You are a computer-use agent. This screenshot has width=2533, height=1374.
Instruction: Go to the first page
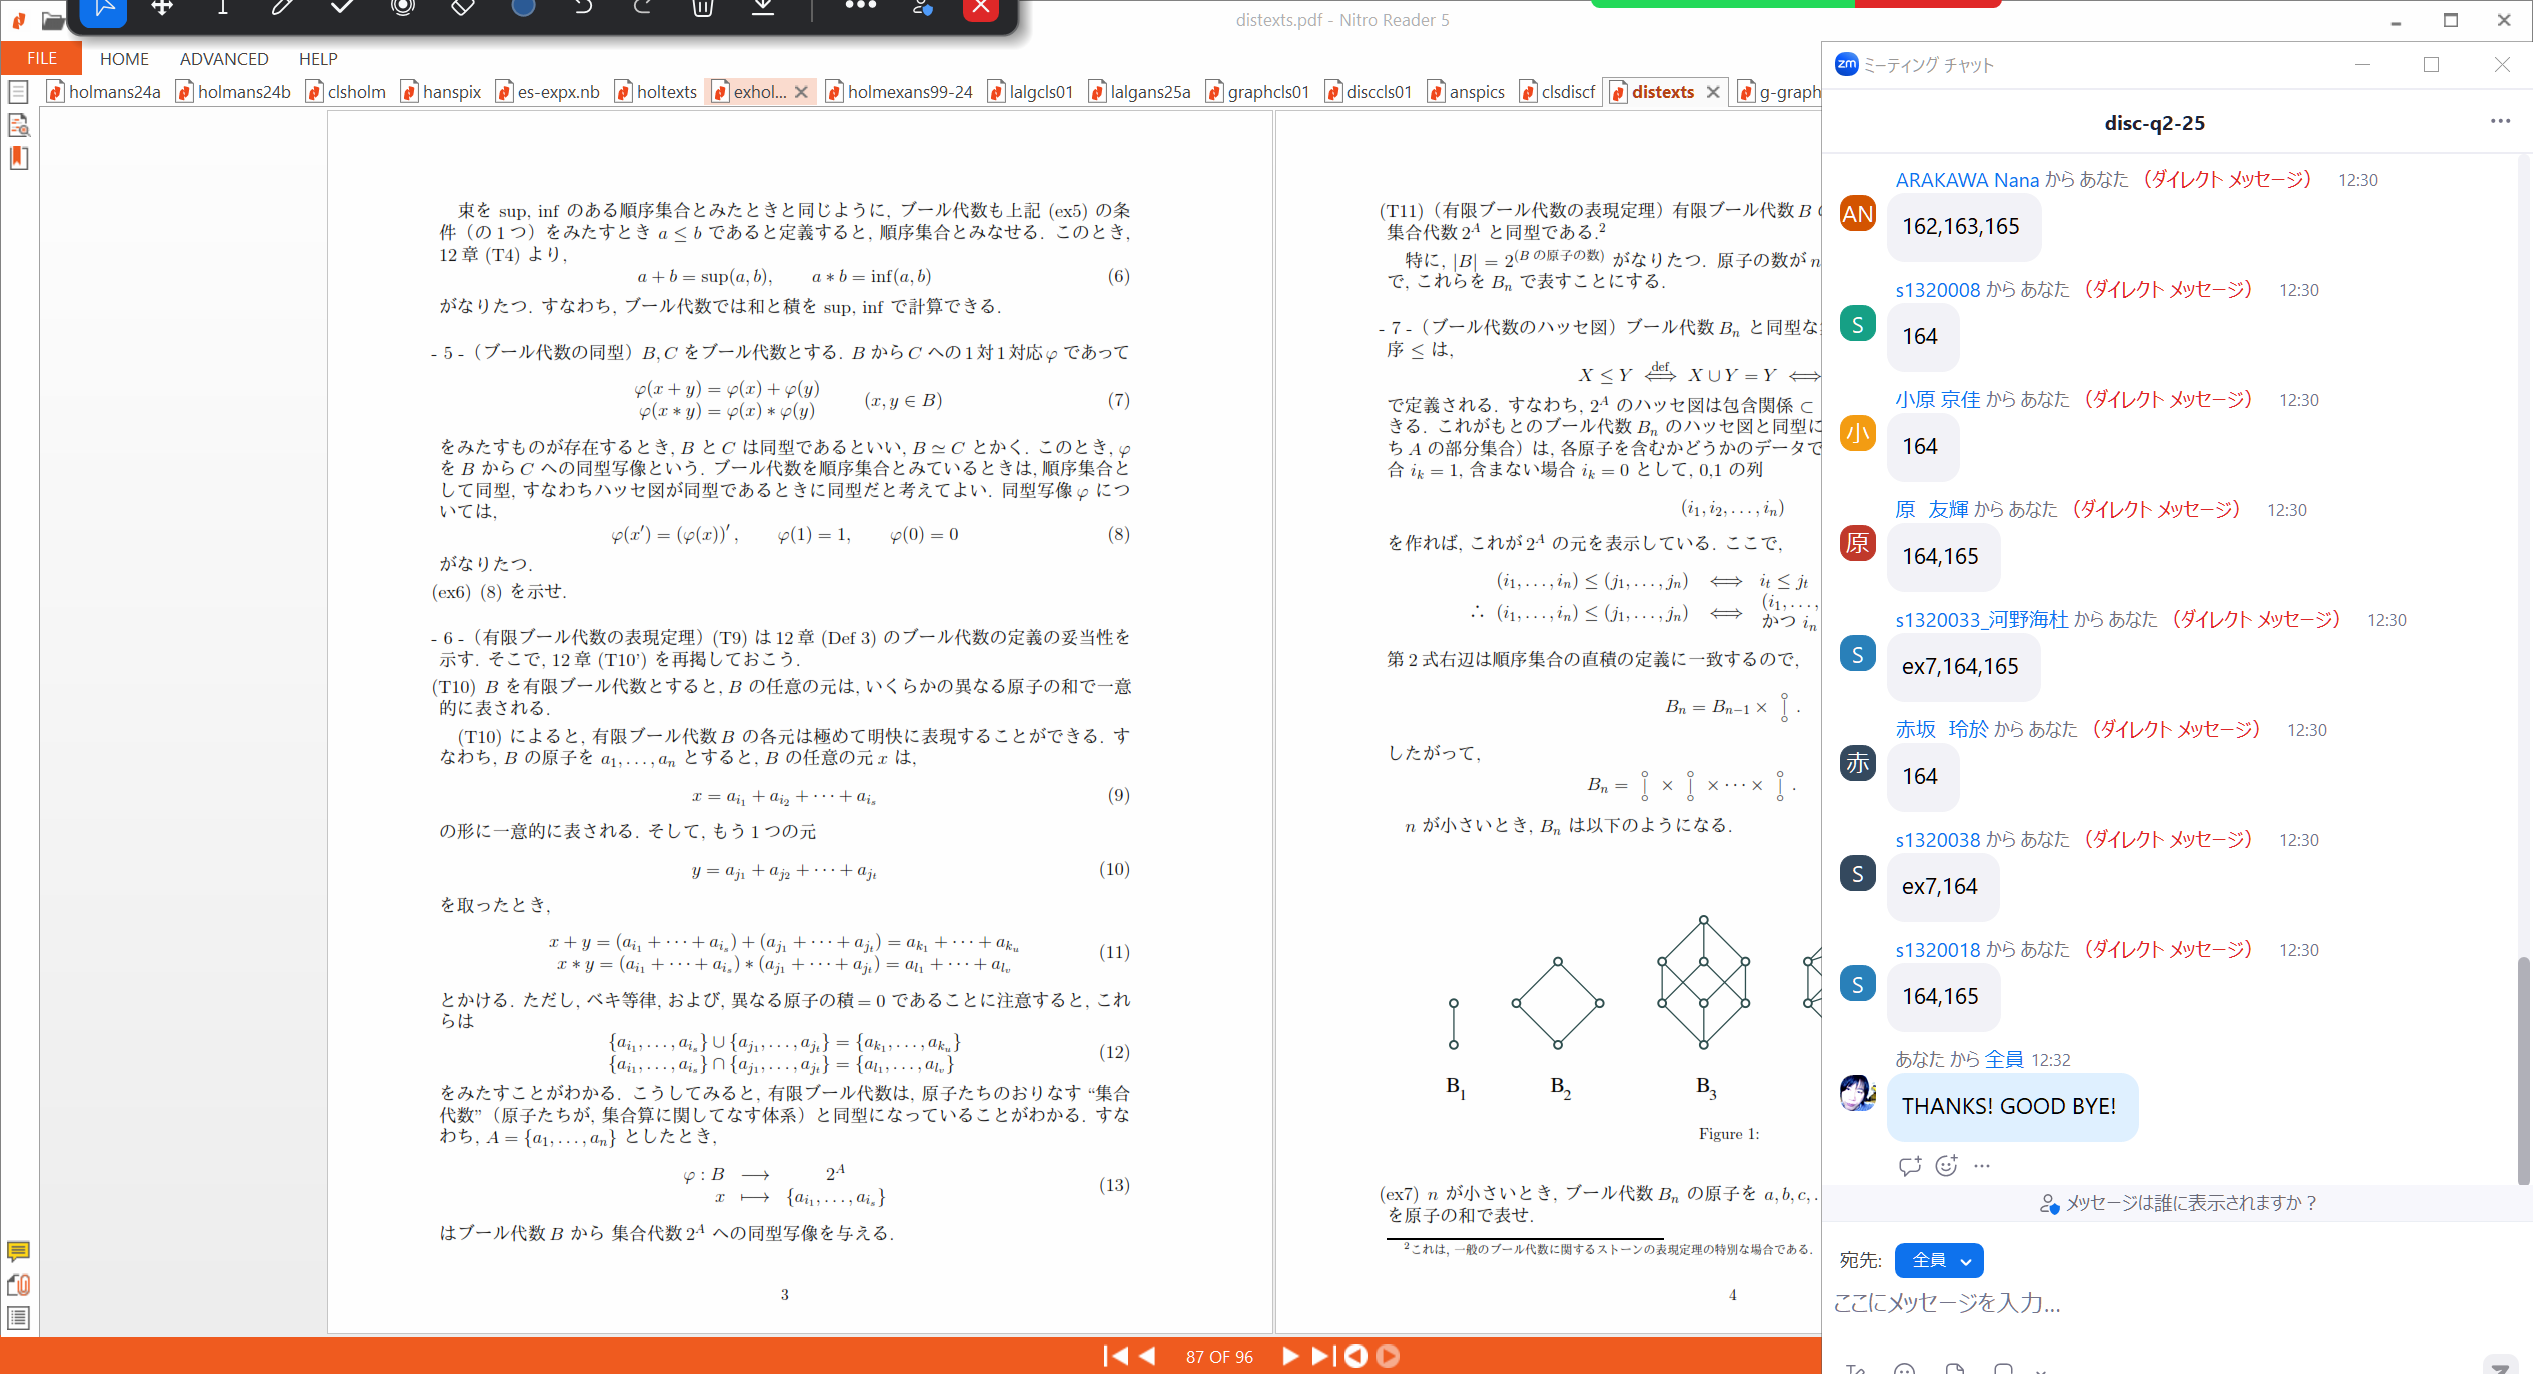[1115, 1356]
